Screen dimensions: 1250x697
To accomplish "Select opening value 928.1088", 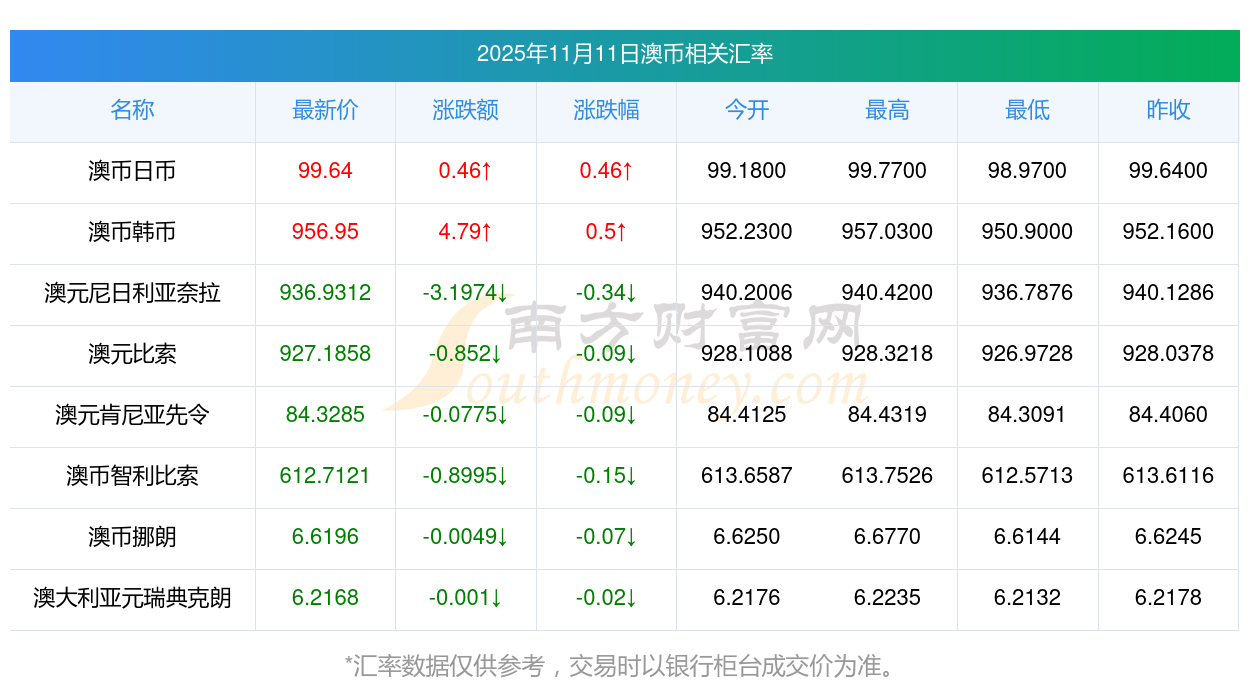I will point(747,354).
